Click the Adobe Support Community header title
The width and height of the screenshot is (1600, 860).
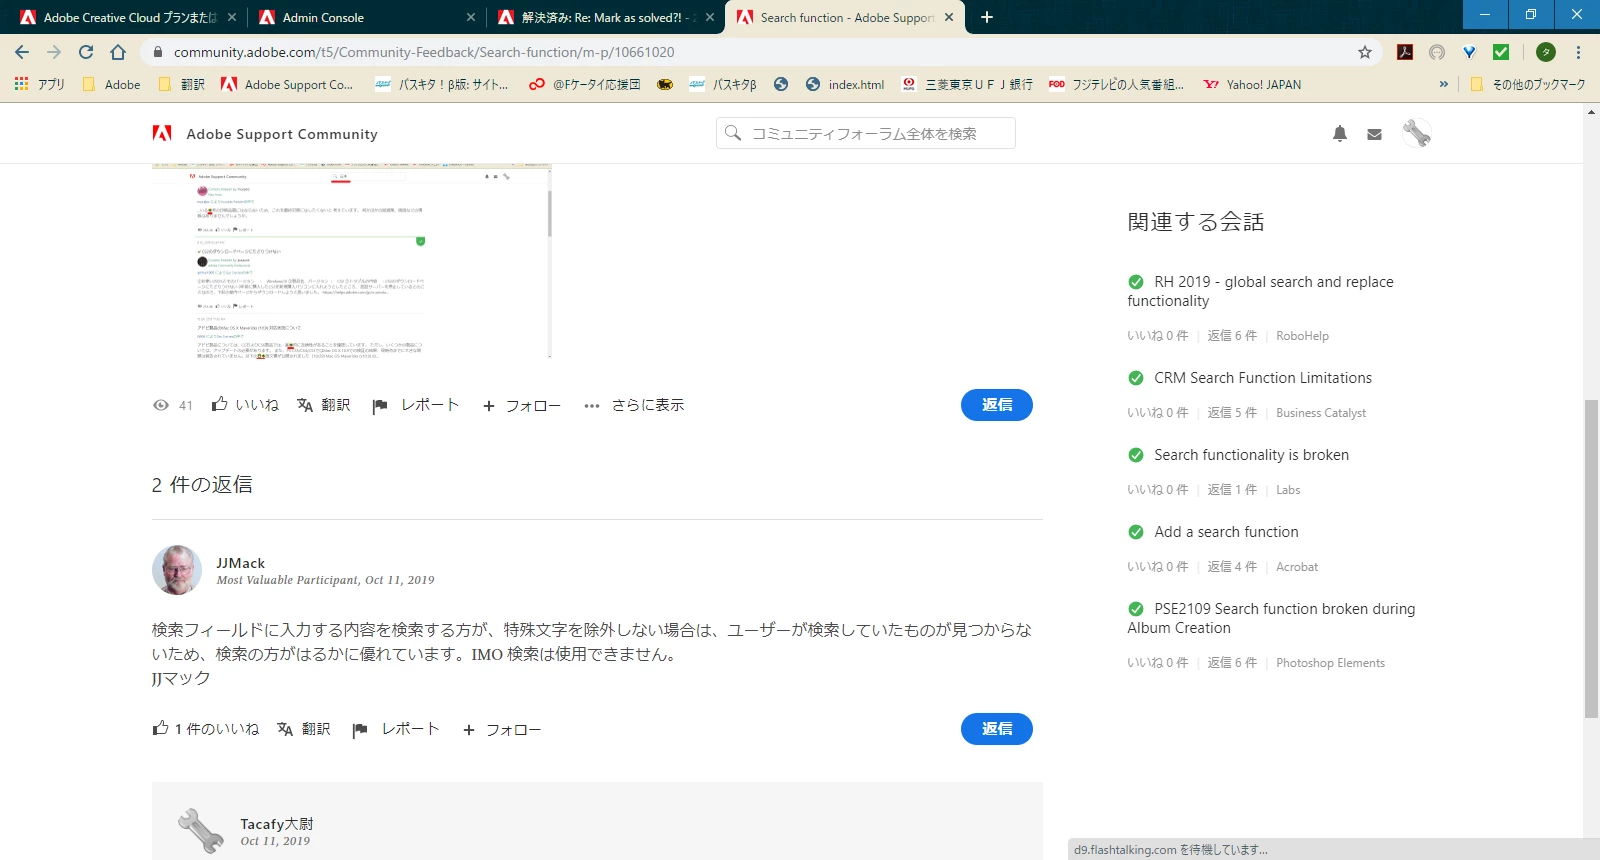pyautogui.click(x=282, y=134)
